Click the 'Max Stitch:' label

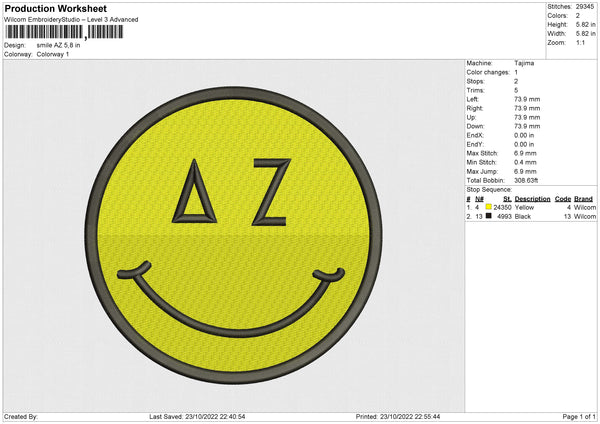coord(482,153)
